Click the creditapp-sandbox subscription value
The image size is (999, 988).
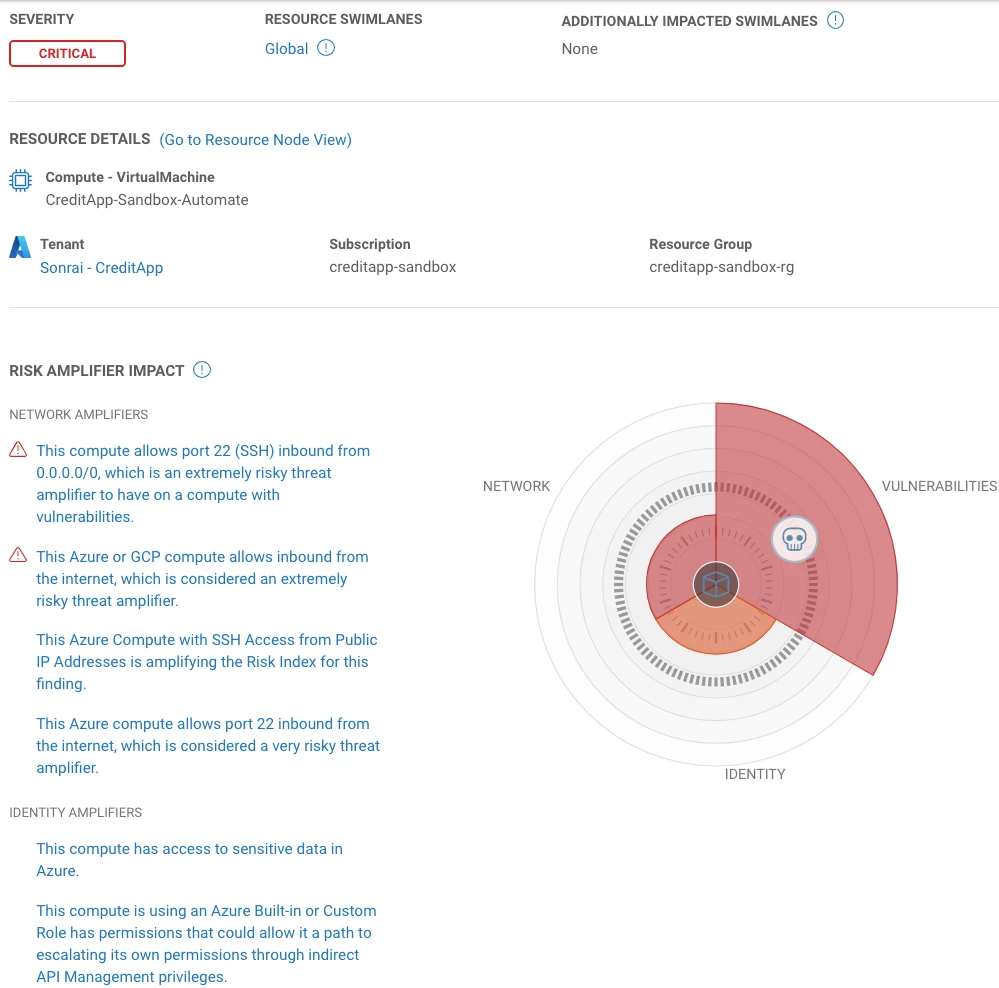click(x=393, y=267)
